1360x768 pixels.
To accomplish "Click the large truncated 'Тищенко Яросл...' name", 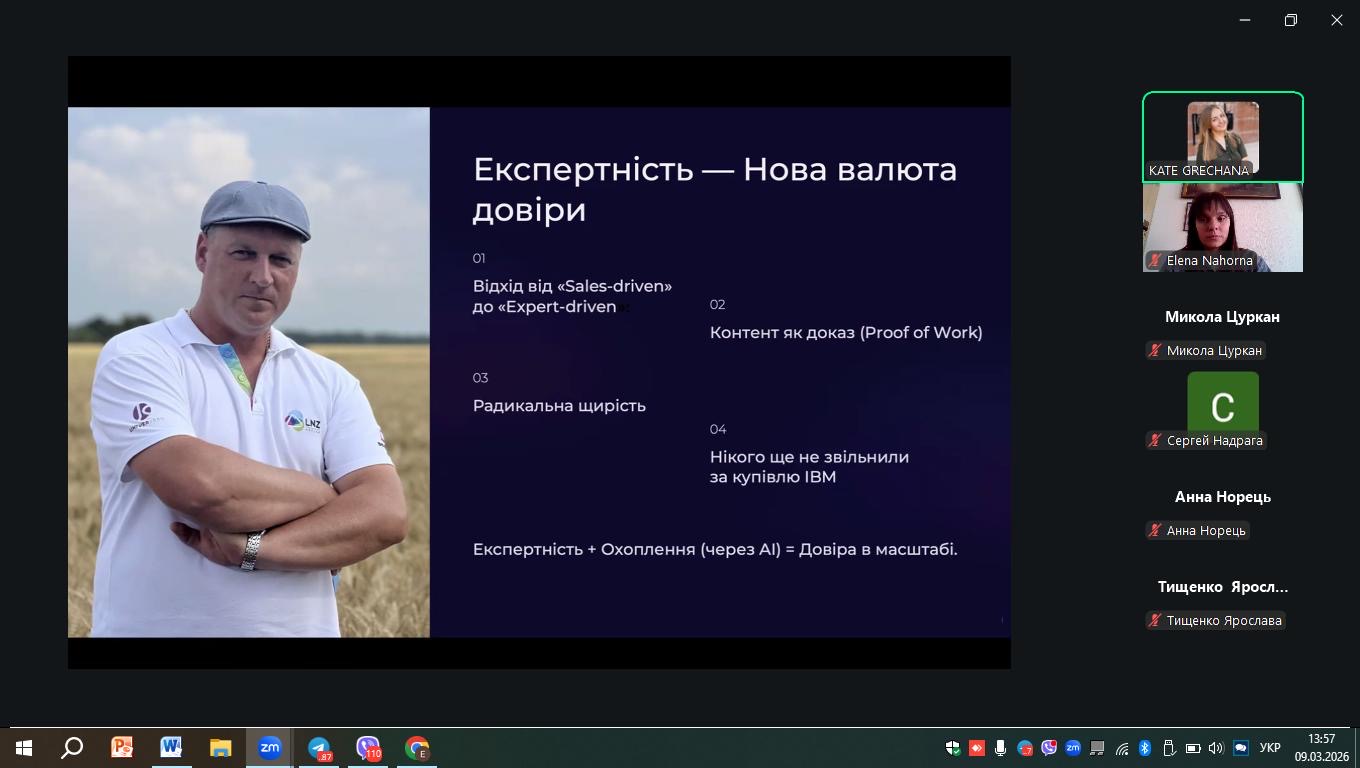I will pyautogui.click(x=1223, y=587).
